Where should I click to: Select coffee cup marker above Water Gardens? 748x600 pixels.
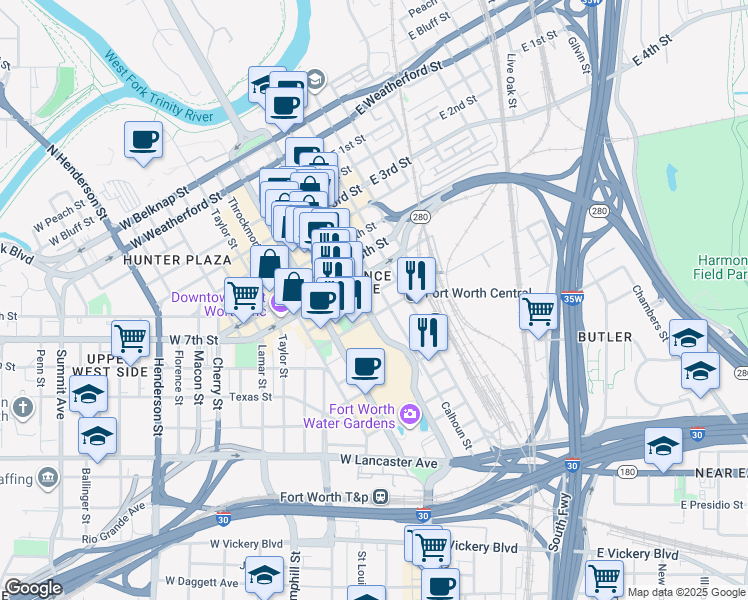366,367
